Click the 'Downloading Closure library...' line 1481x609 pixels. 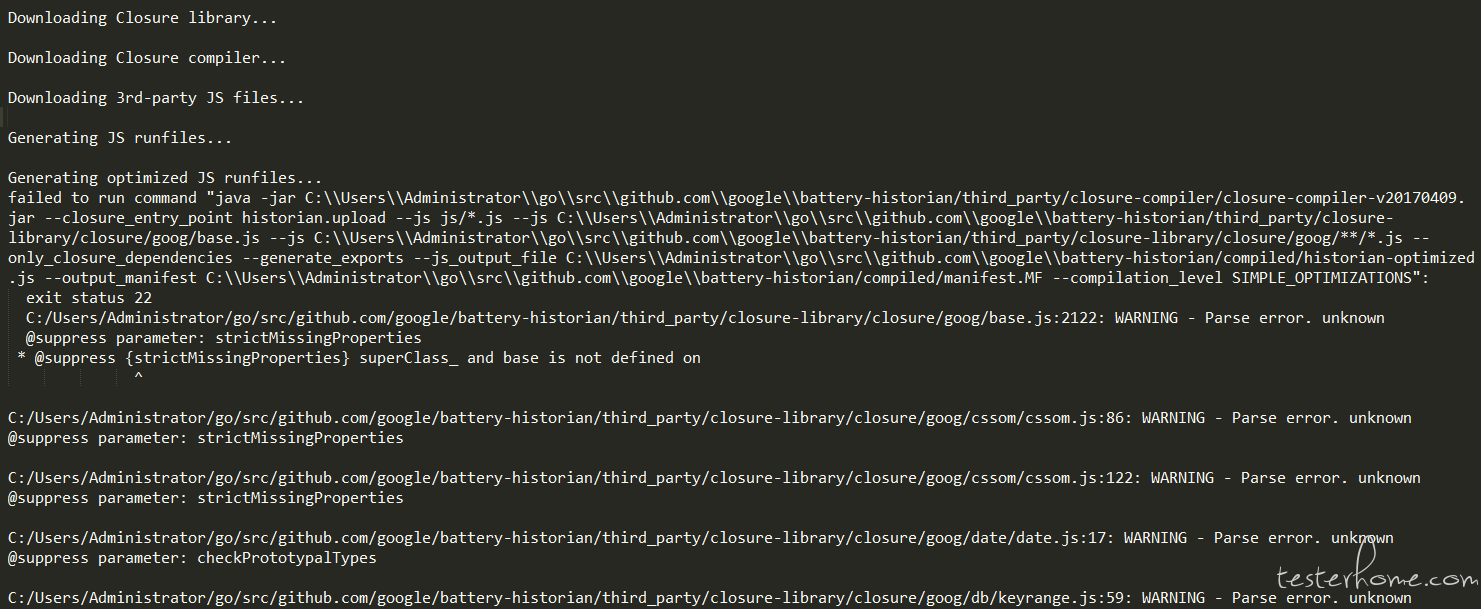tap(143, 18)
